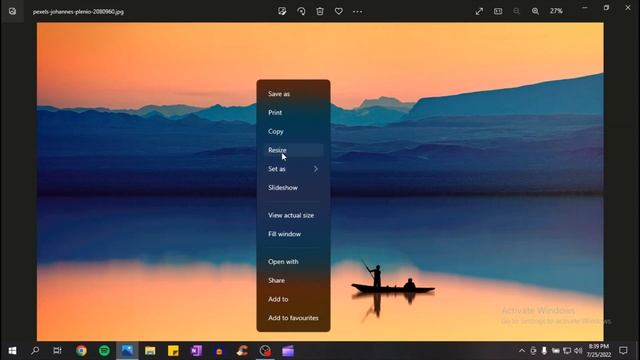The width and height of the screenshot is (640, 360).
Task: Choose Save as from the context menu
Action: tap(293, 94)
